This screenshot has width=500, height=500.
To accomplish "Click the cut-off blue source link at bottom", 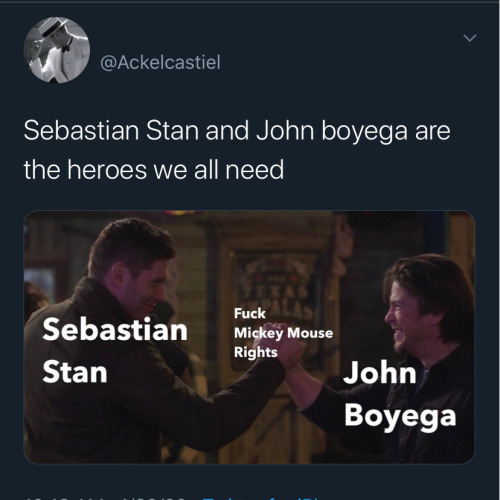I will click(x=260, y=498).
